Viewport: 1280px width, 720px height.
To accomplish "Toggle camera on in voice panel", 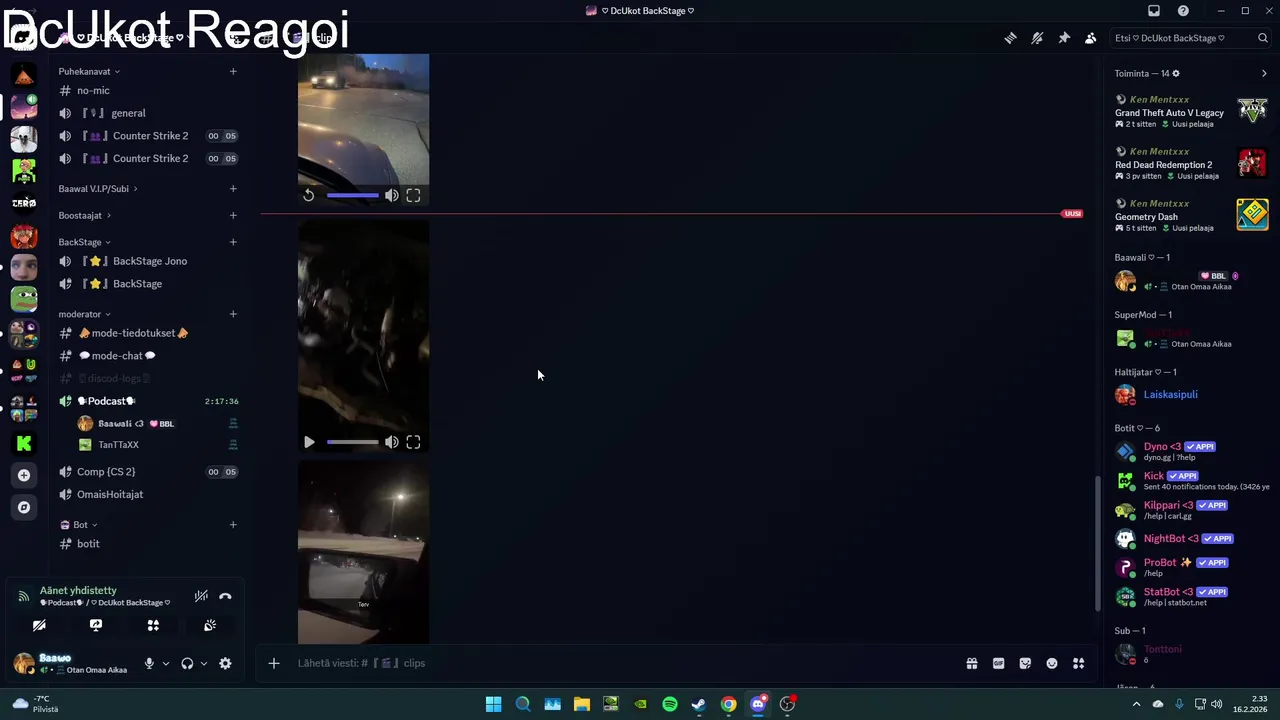I will [x=39, y=625].
